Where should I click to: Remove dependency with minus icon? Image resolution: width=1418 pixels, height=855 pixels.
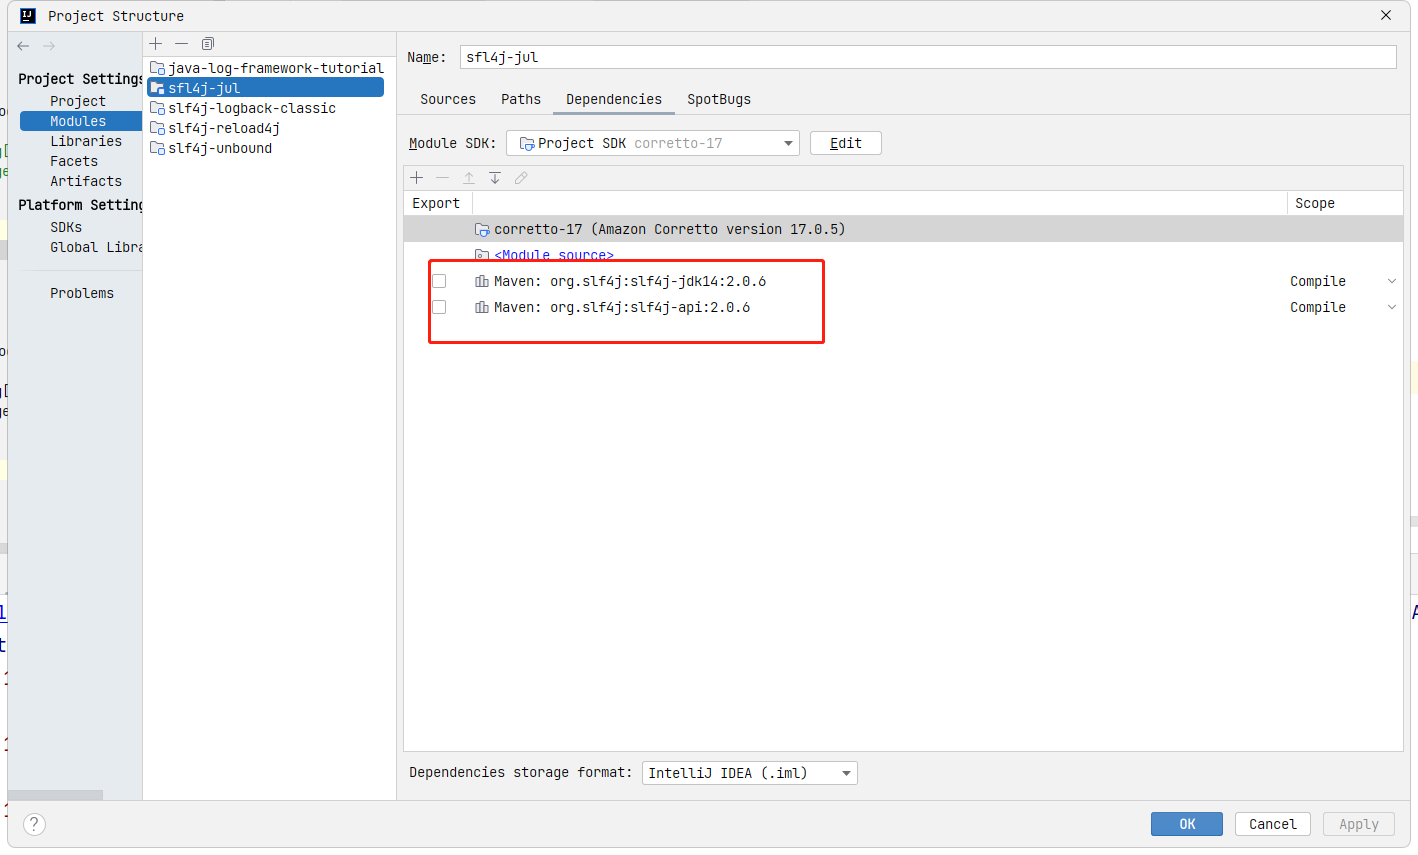(x=443, y=177)
